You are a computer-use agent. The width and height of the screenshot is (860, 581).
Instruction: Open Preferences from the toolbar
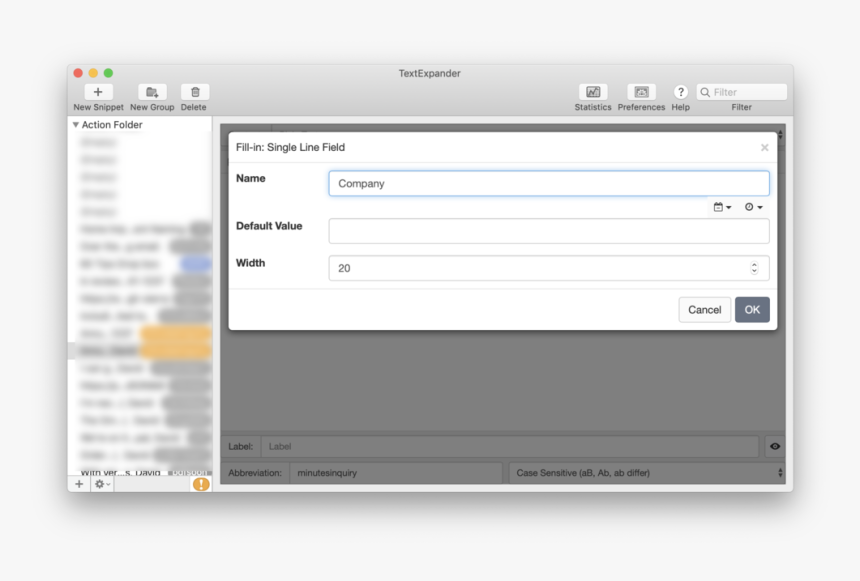(x=641, y=92)
